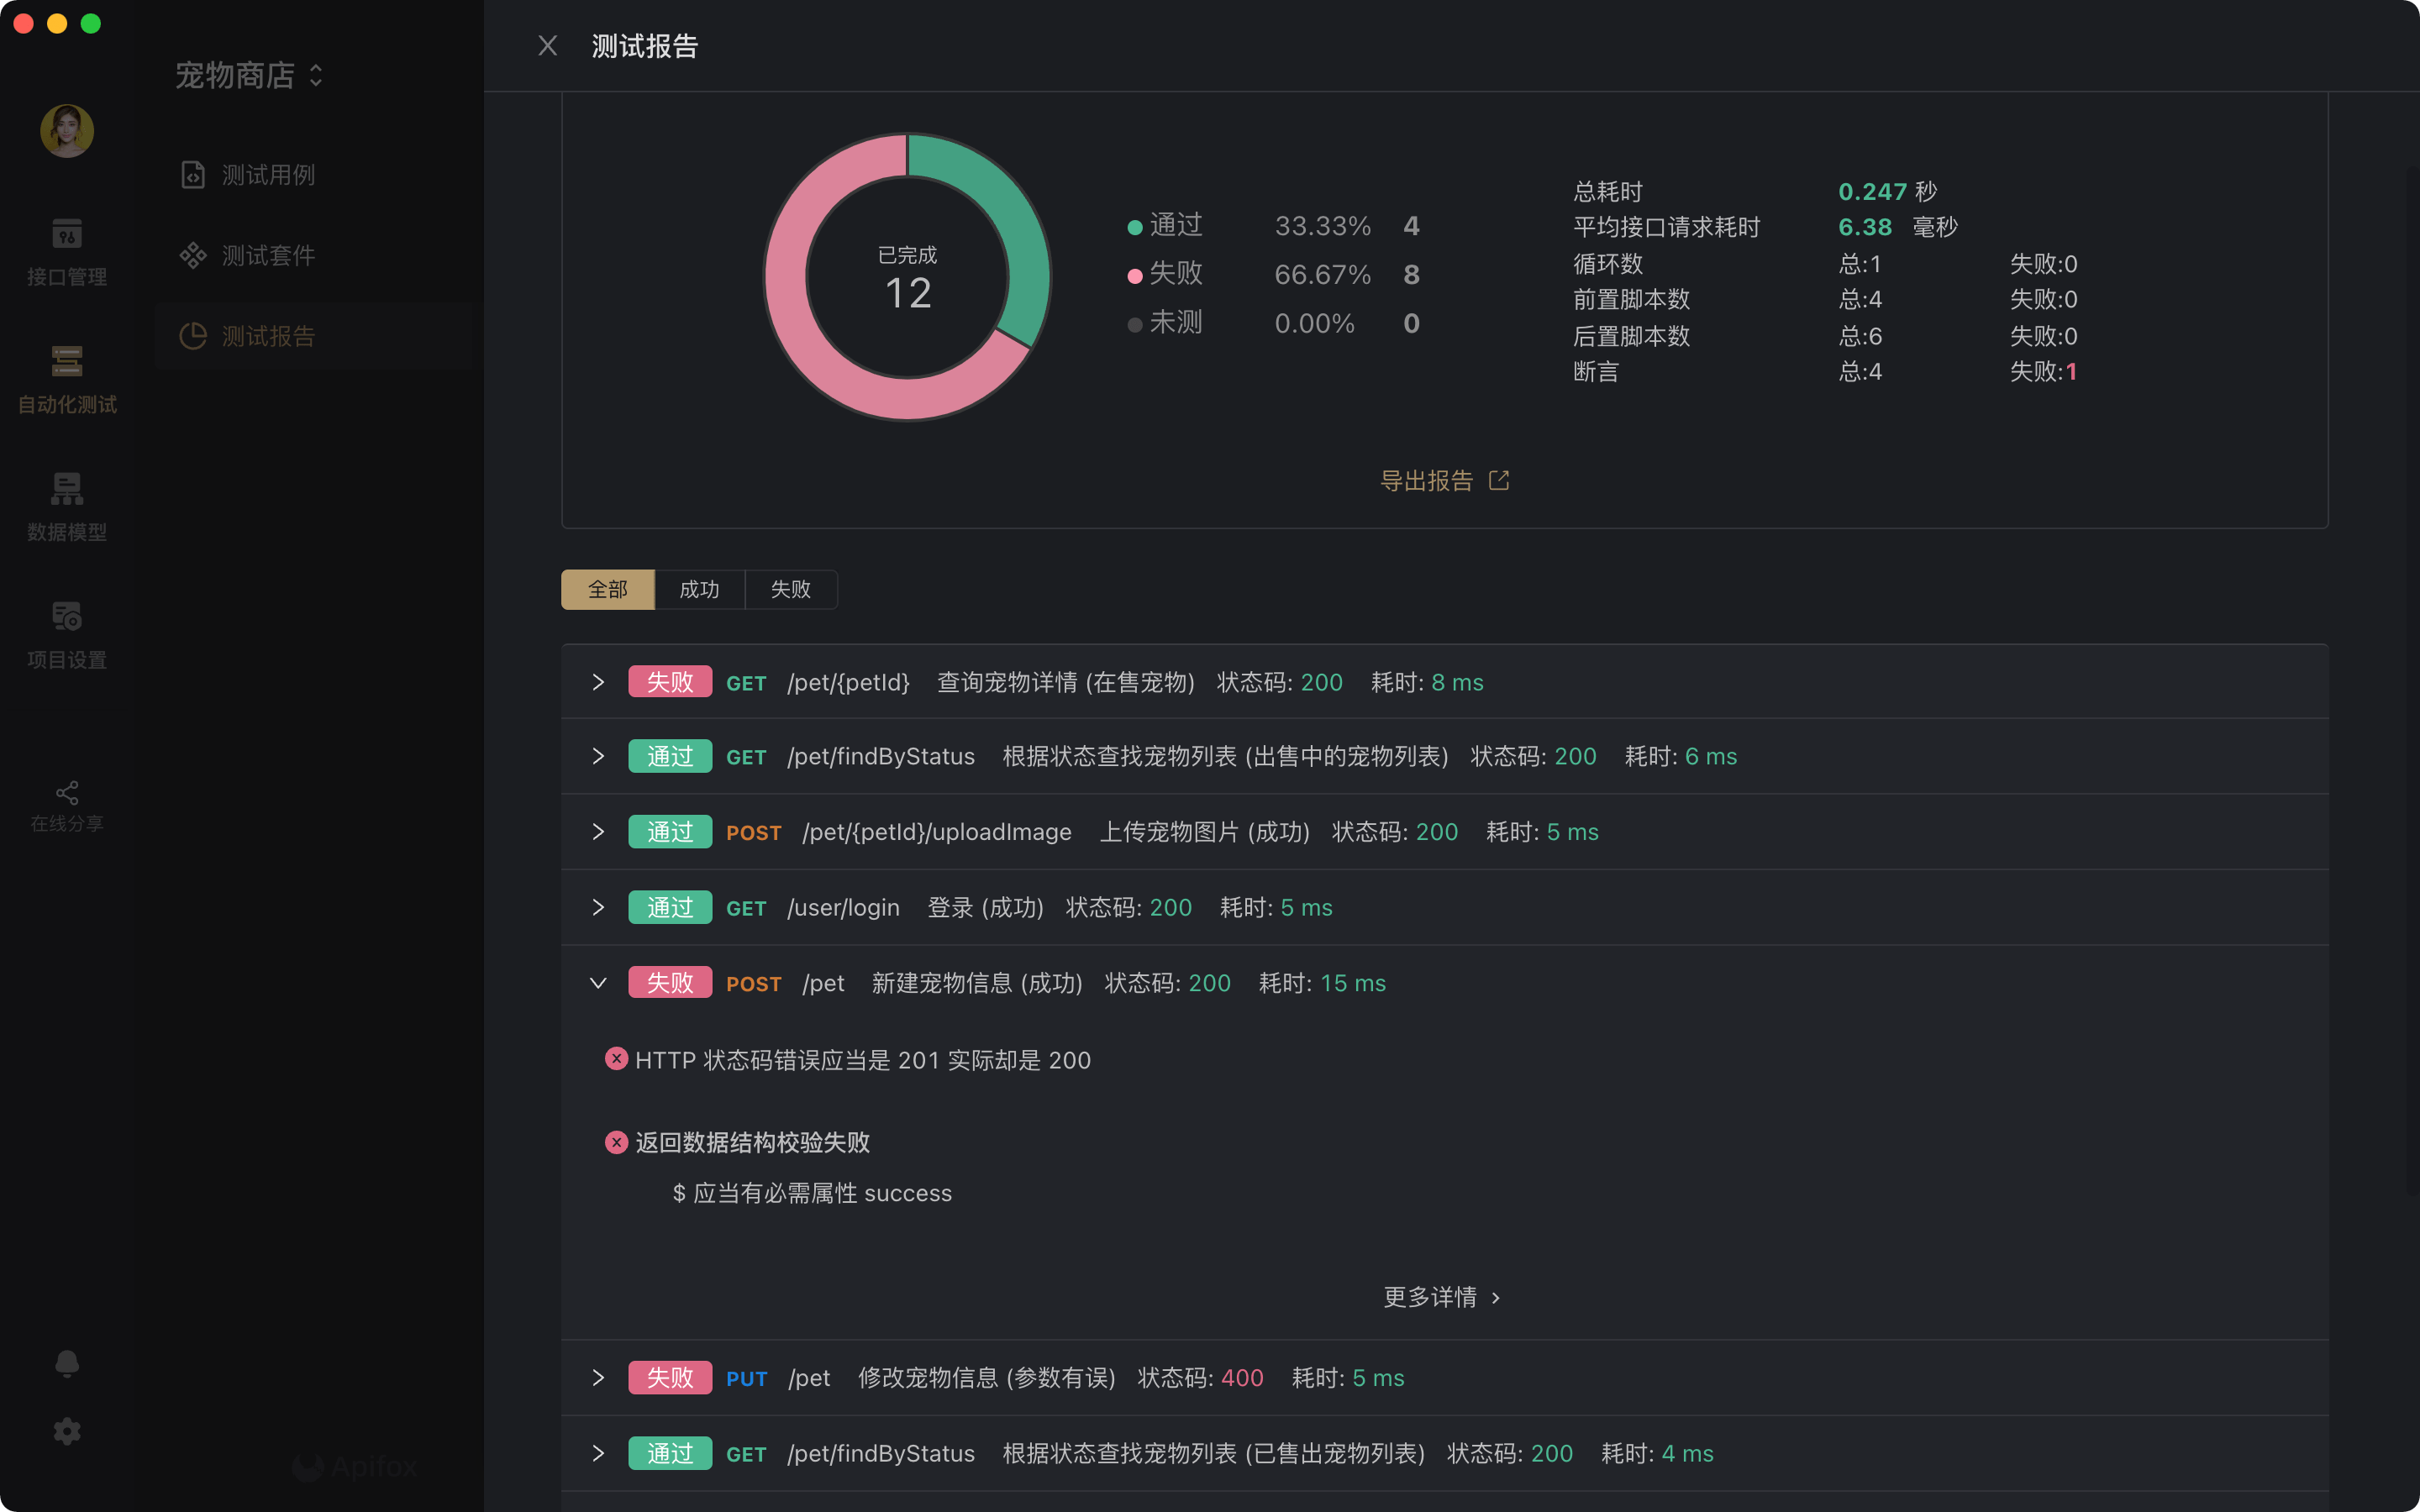Close the 测试报告 panel with X
Image resolution: width=2420 pixels, height=1512 pixels.
(547, 46)
